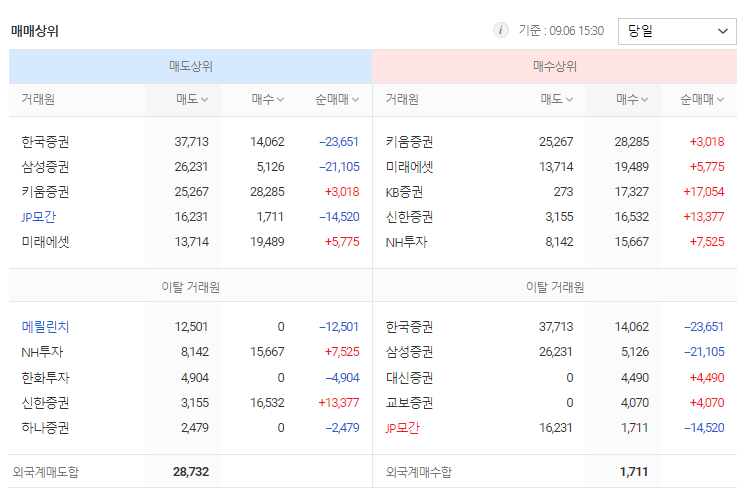749x495 pixels.
Task: Click 거래원 column header in 매도상위
Action: (38, 99)
